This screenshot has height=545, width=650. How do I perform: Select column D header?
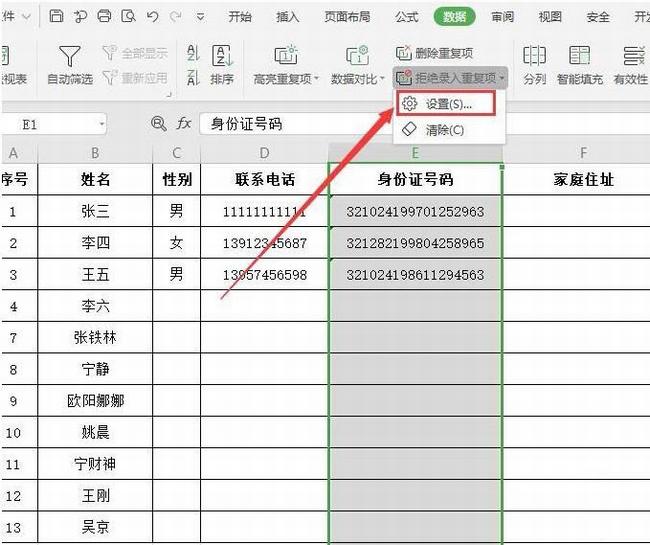(264, 153)
